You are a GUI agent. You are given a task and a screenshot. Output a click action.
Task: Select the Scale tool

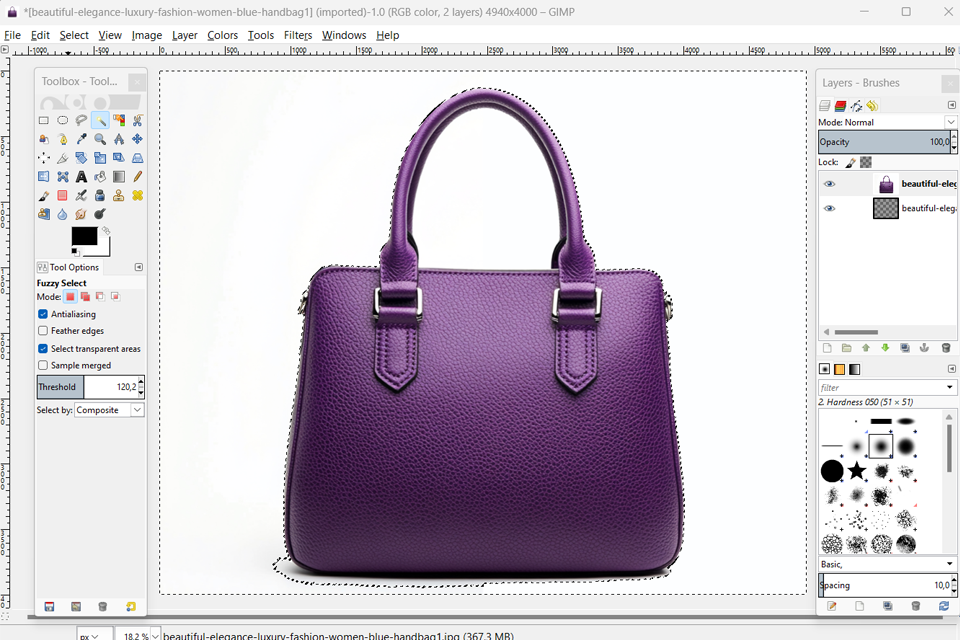[100, 158]
